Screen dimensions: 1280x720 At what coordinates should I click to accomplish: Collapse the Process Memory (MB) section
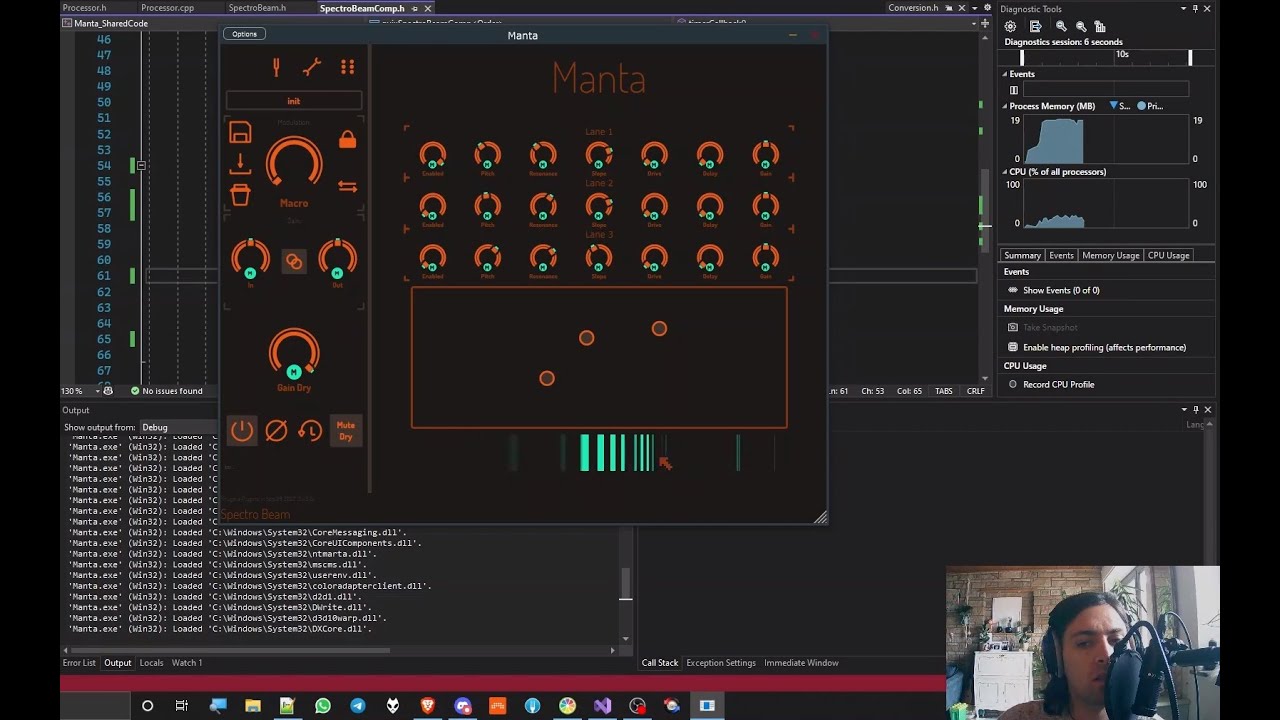[1005, 106]
